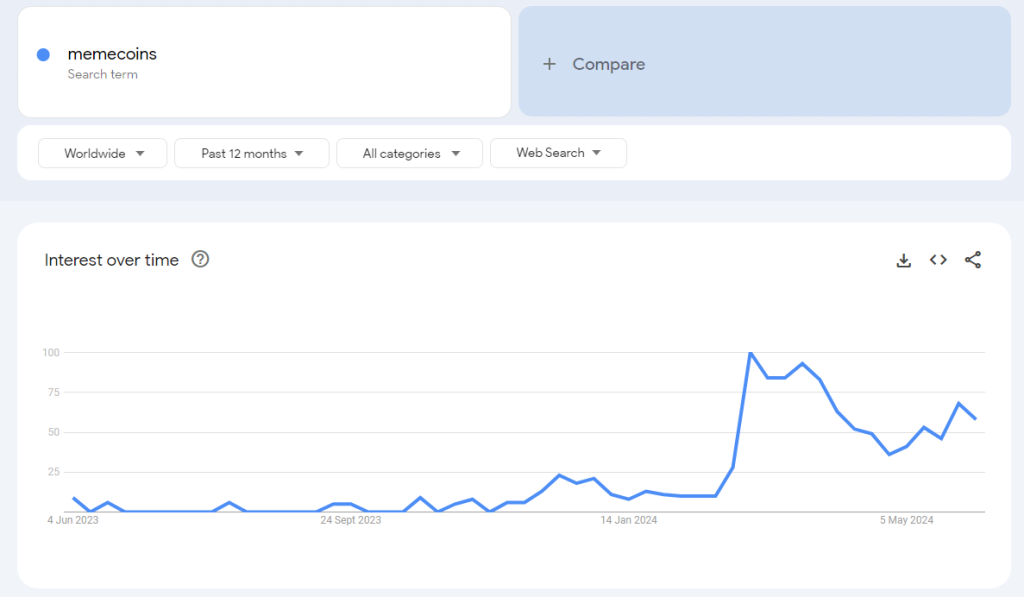Image resolution: width=1024 pixels, height=597 pixels.
Task: Open the Web Search type dropdown
Action: pos(558,153)
